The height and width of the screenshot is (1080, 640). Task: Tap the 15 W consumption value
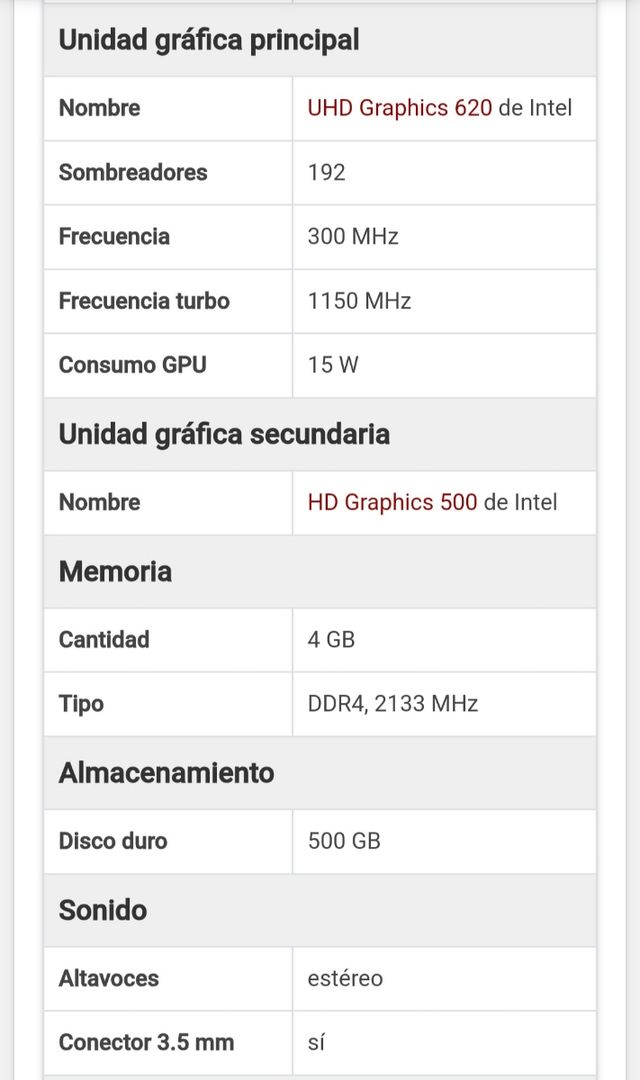[x=333, y=365]
